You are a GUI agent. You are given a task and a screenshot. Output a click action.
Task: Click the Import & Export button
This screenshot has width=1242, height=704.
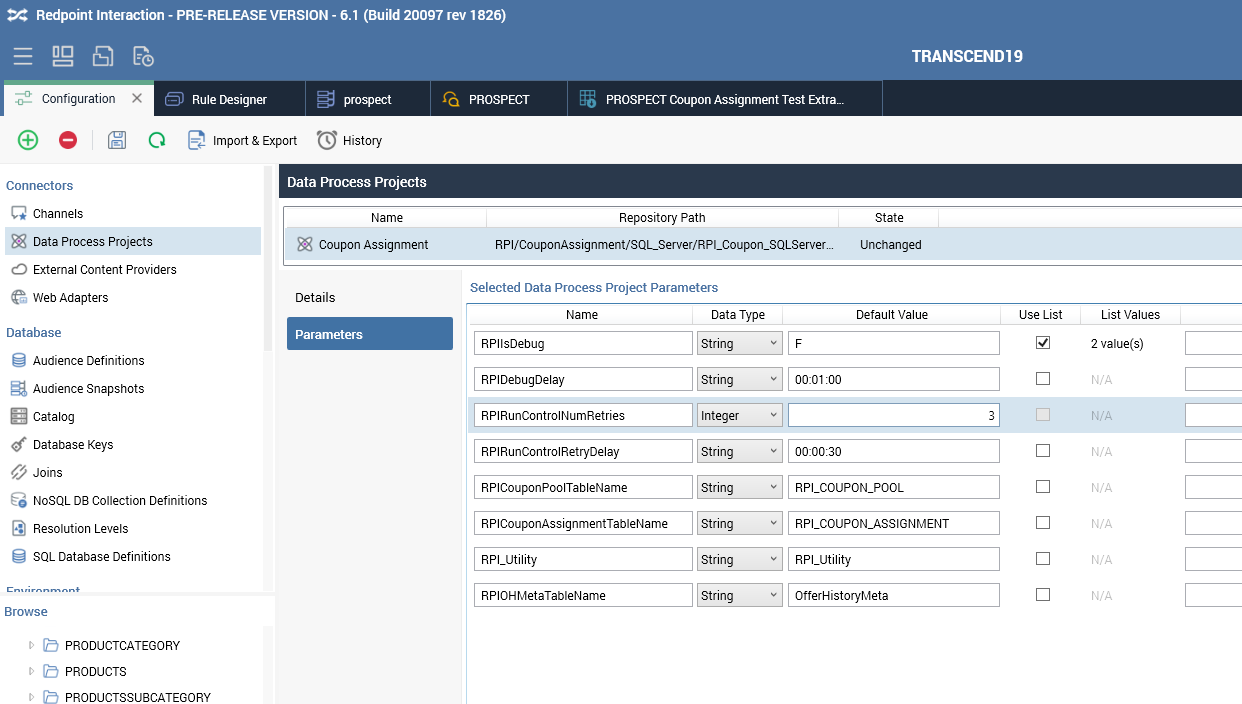(243, 141)
